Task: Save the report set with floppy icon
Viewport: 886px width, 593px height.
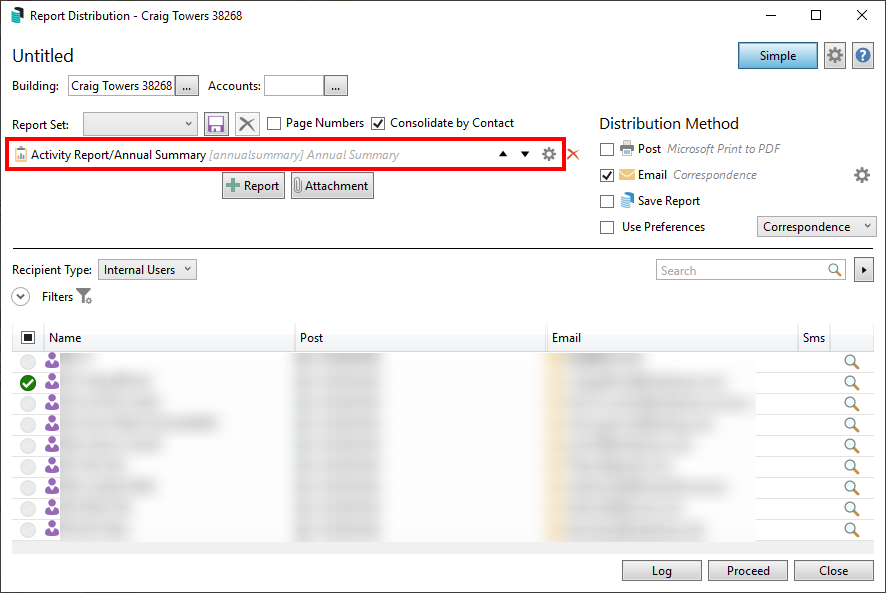Action: pyautogui.click(x=216, y=124)
